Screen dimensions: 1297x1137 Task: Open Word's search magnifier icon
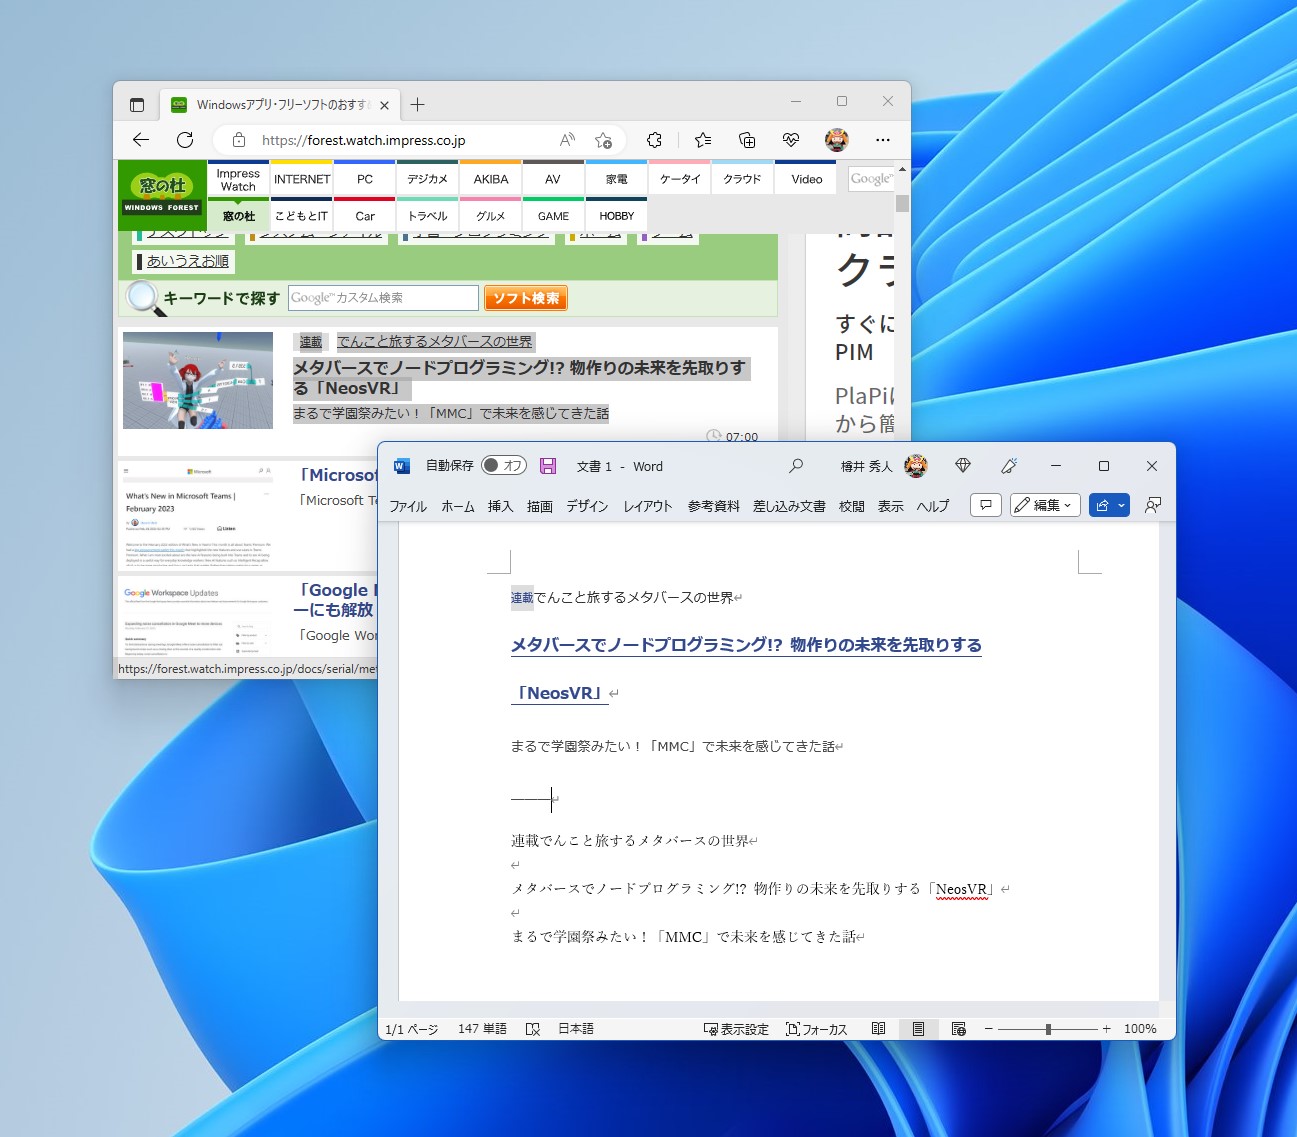point(796,466)
